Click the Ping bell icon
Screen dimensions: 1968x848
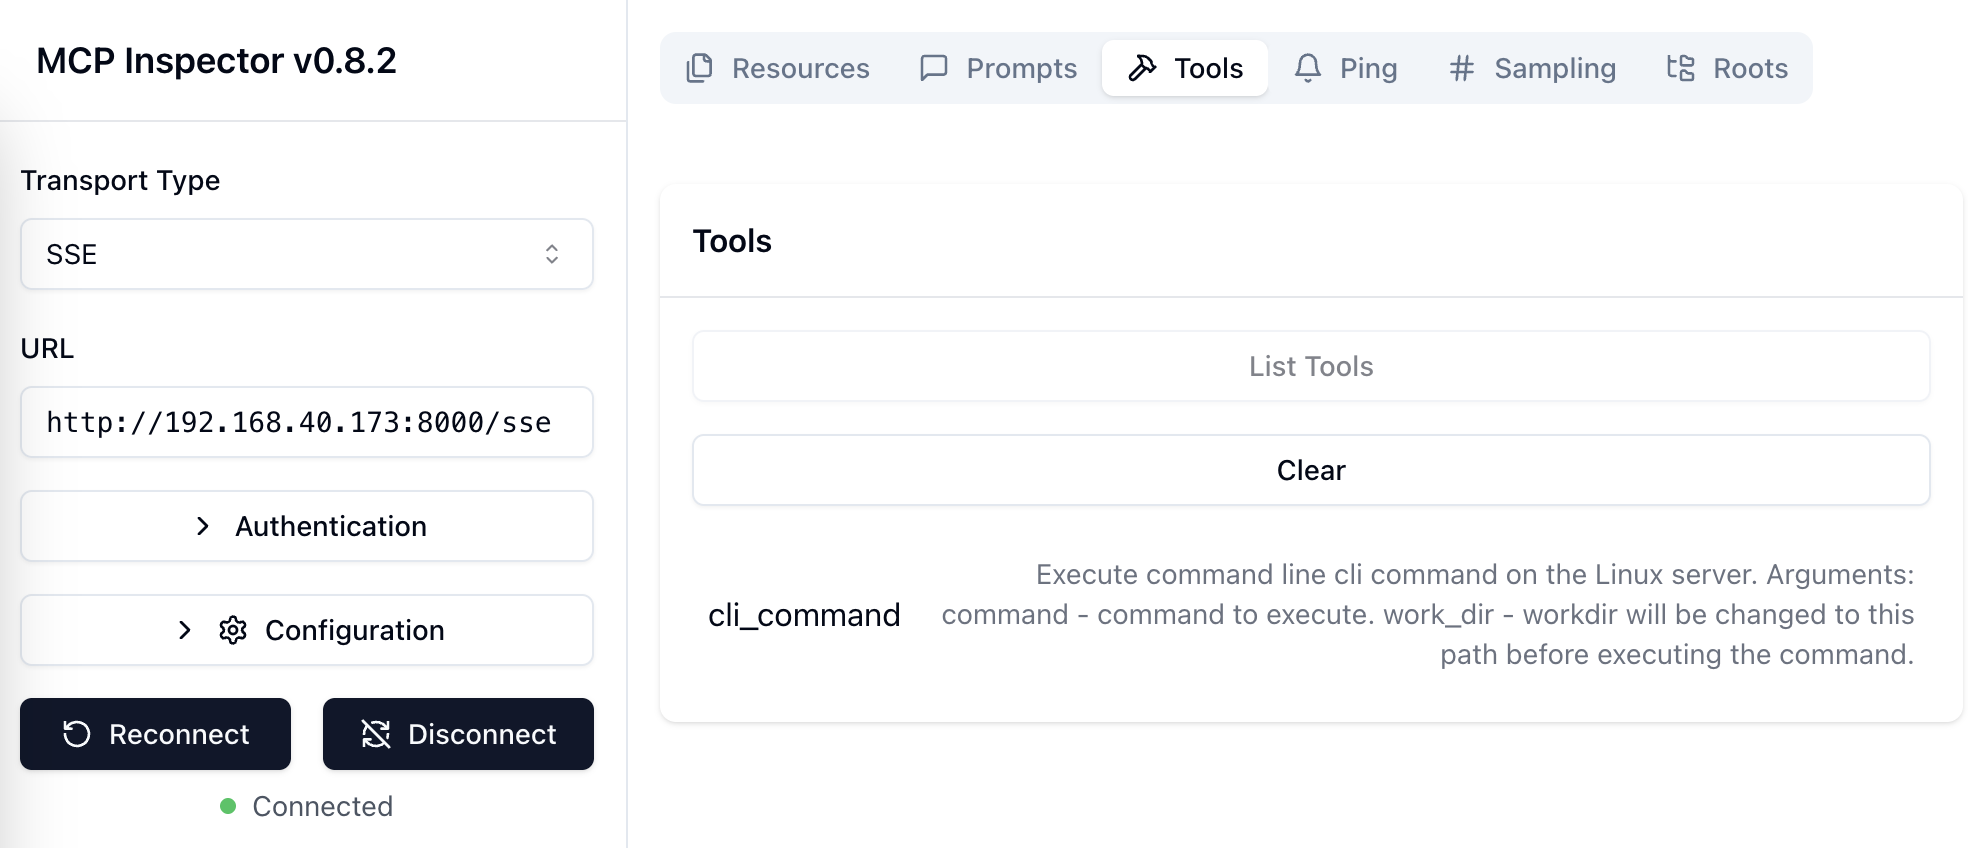[1307, 68]
